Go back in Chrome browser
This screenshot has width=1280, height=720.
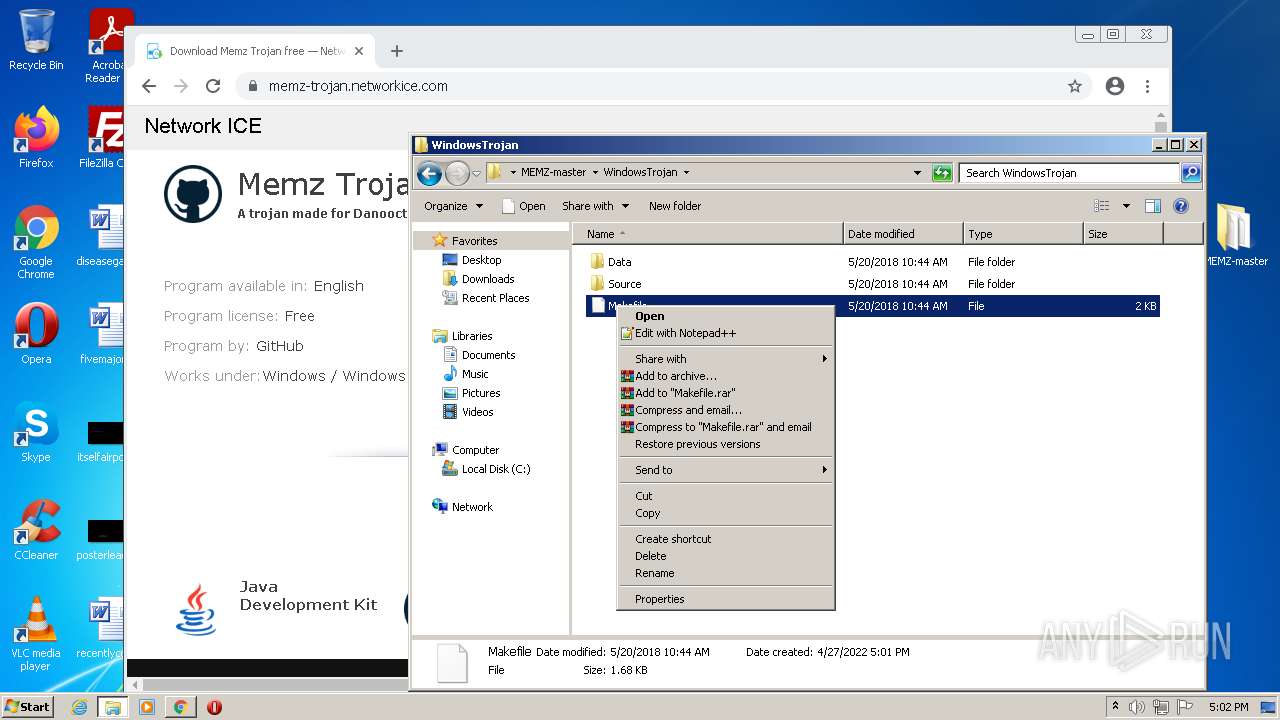149,86
